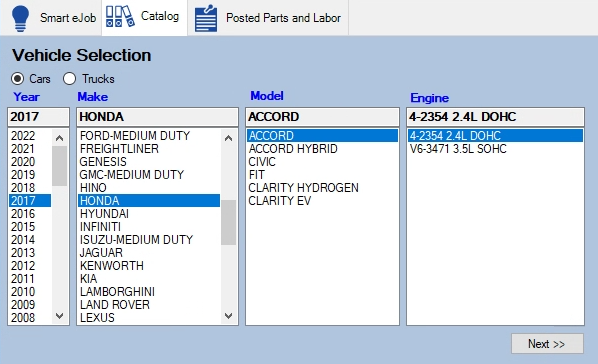Viewport: 598px width, 364px height.
Task: Select the Trucks radio button
Action: pos(69,79)
